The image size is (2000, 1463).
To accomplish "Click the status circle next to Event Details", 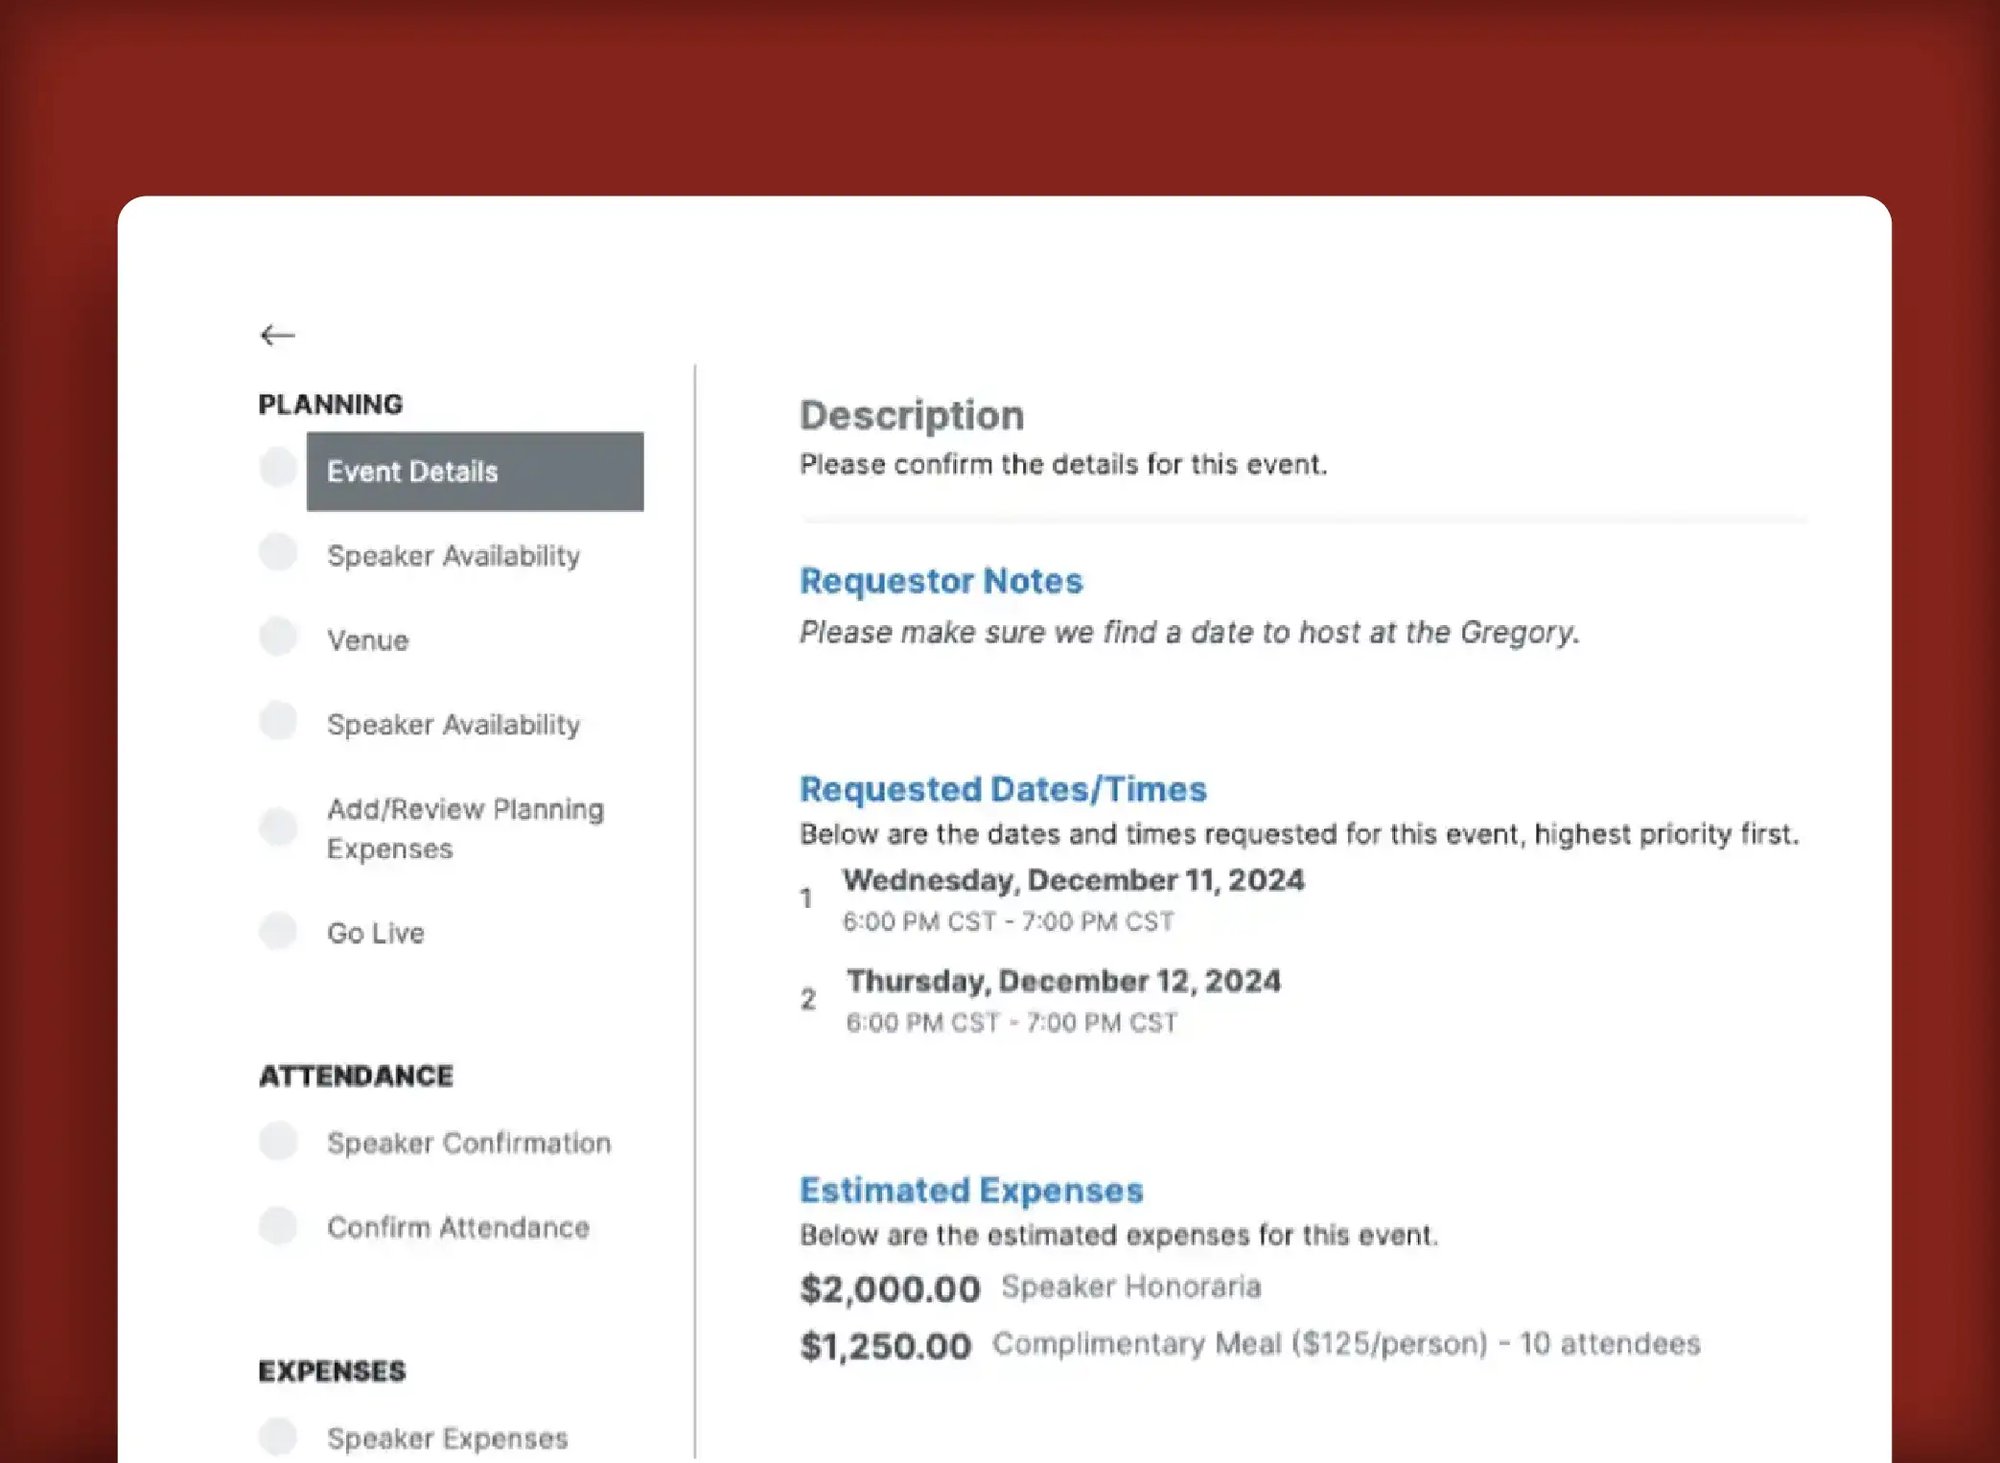I will (277, 468).
